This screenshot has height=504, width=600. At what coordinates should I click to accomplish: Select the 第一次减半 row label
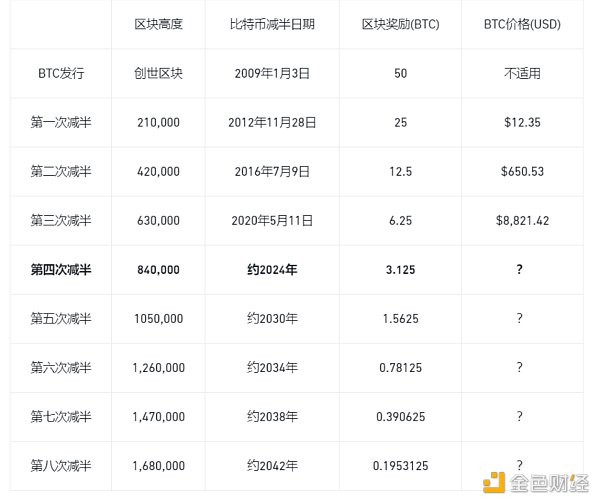[x=60, y=122]
